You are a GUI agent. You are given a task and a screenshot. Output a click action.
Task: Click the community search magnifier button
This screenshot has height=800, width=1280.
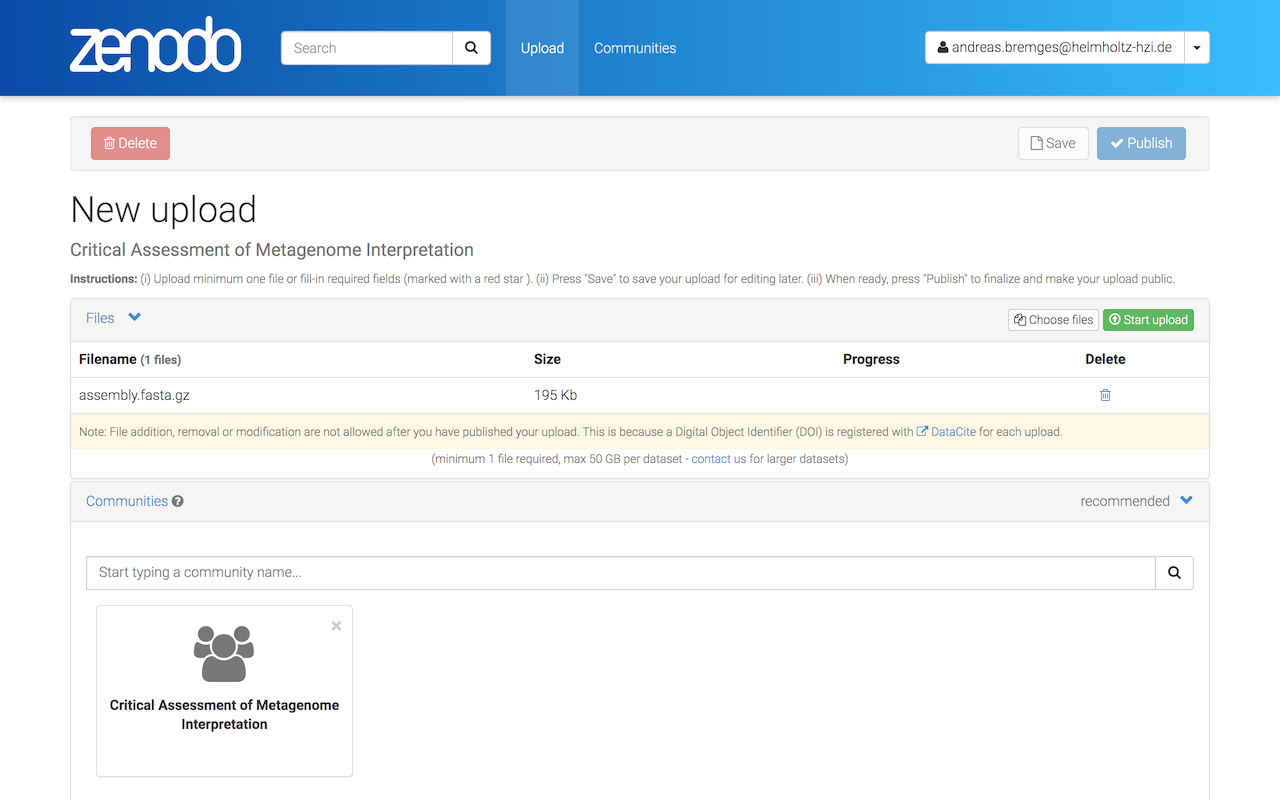tap(1174, 572)
